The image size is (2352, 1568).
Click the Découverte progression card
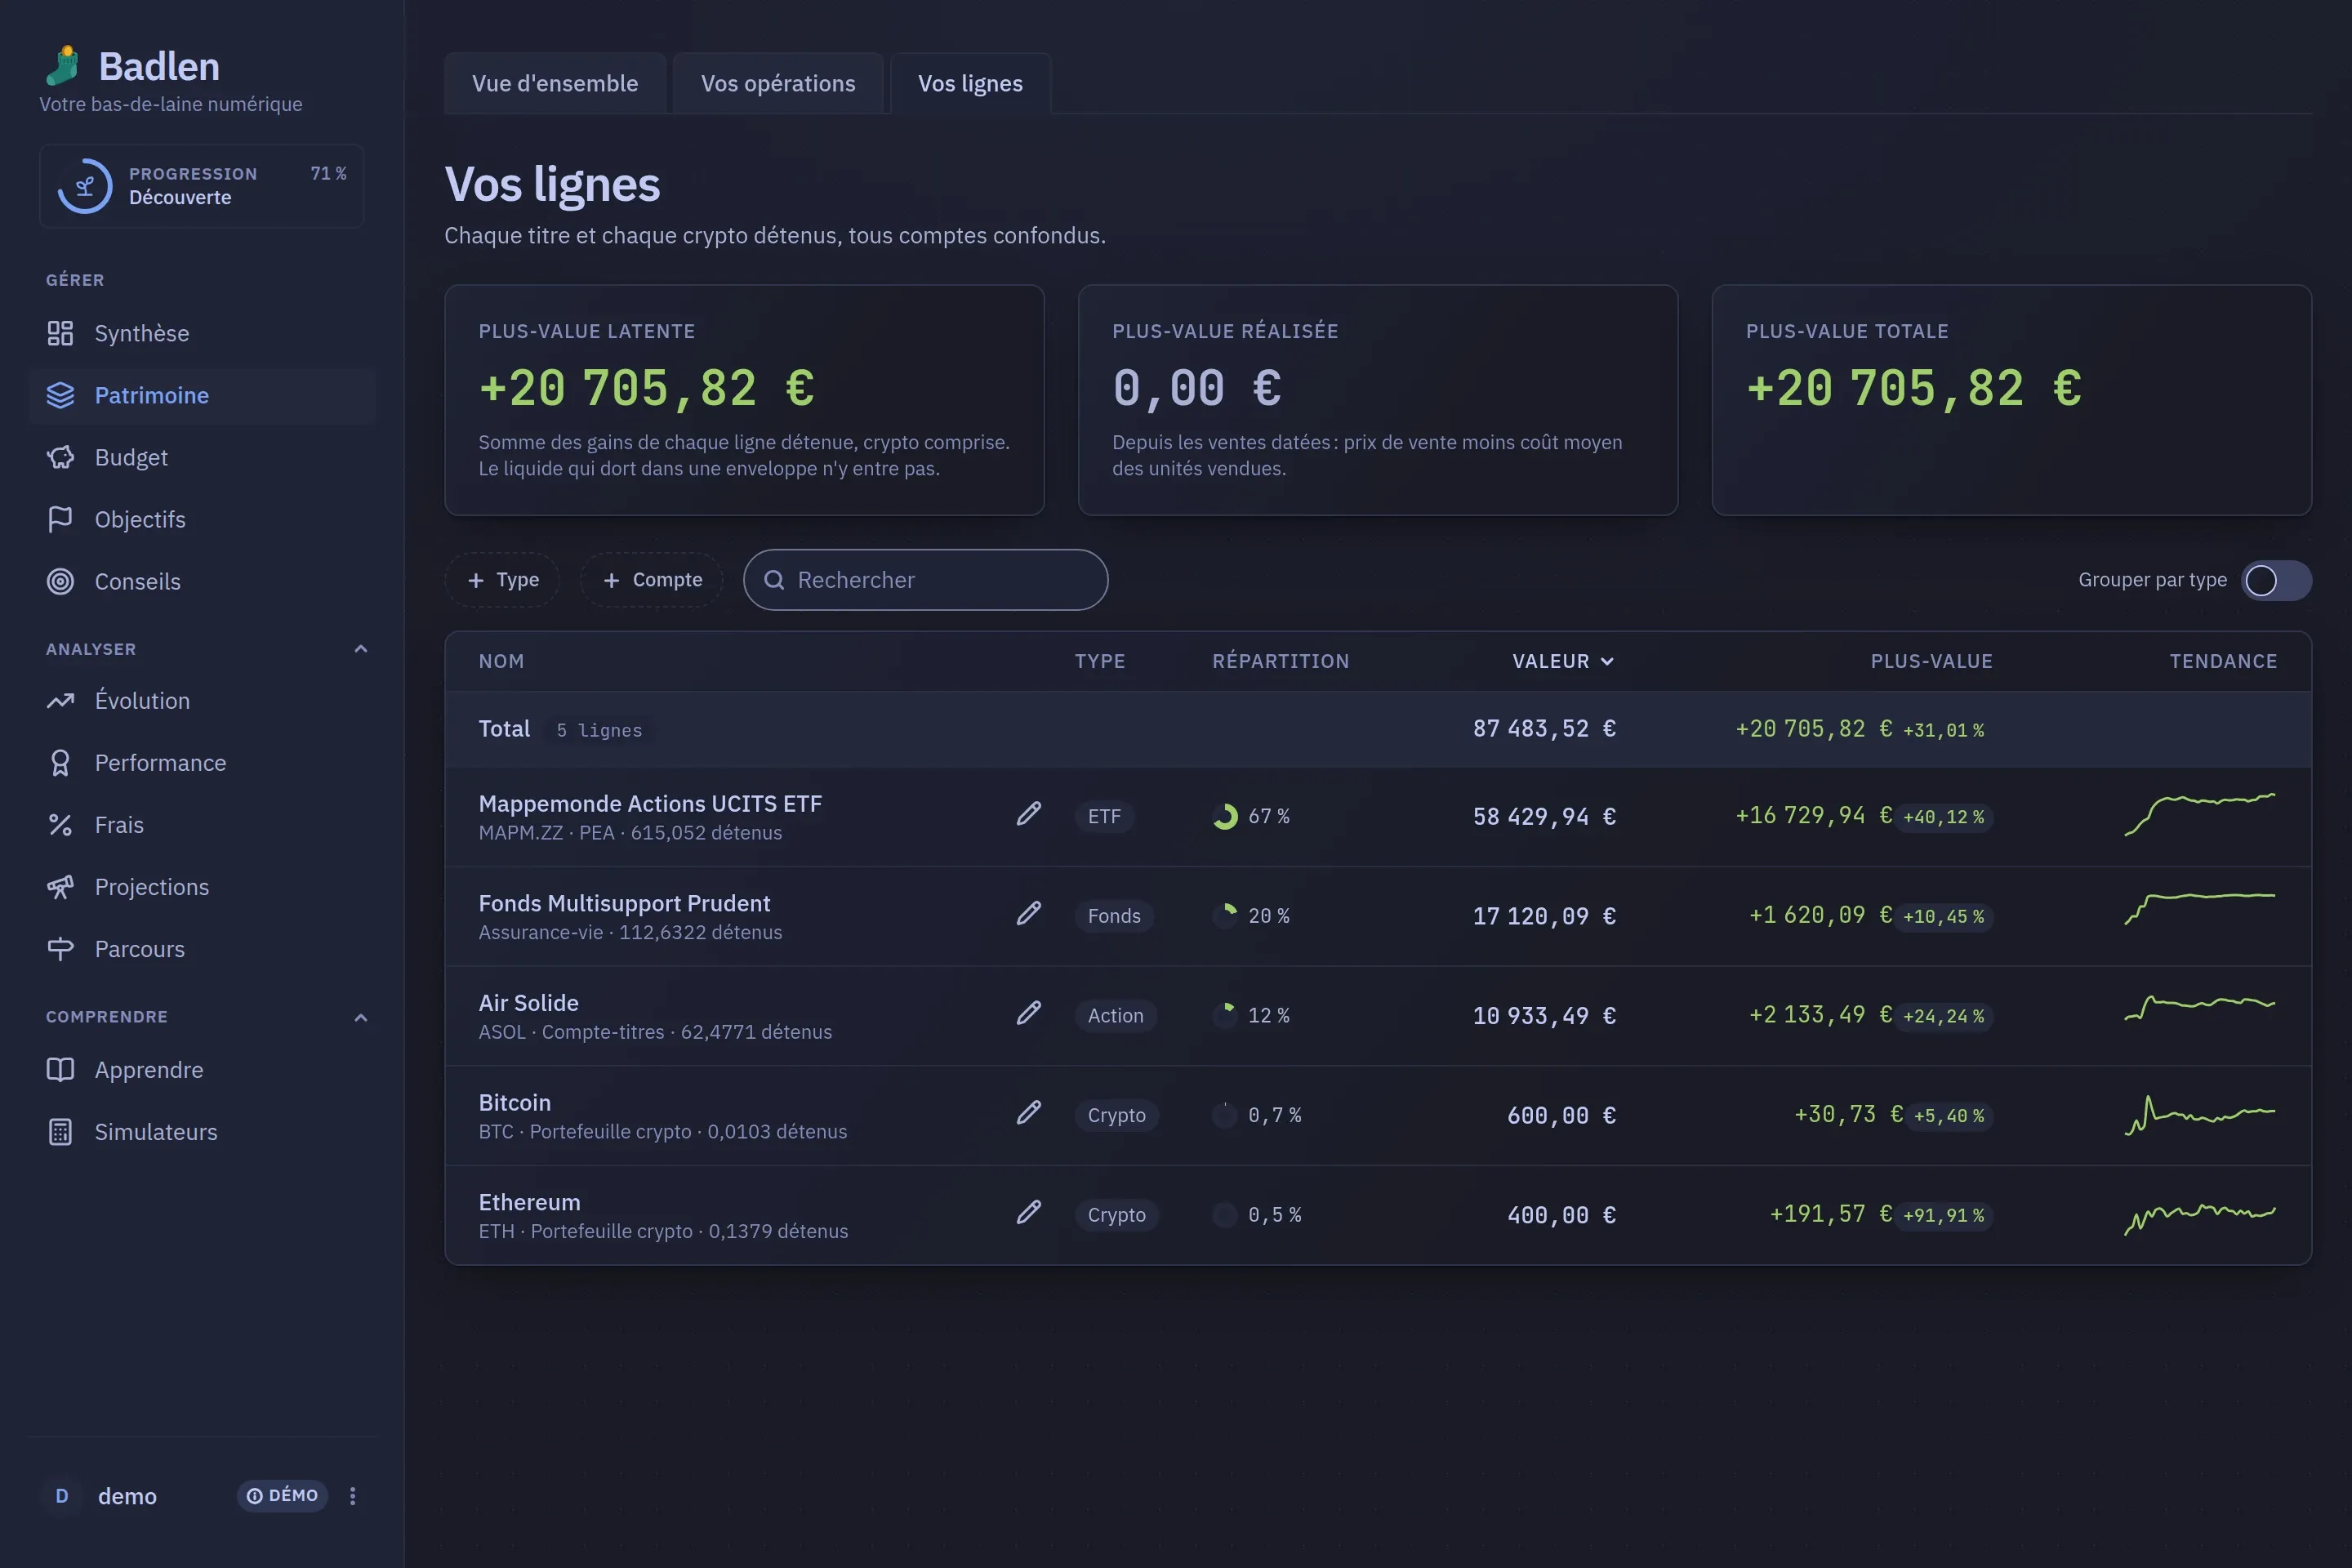[202, 186]
